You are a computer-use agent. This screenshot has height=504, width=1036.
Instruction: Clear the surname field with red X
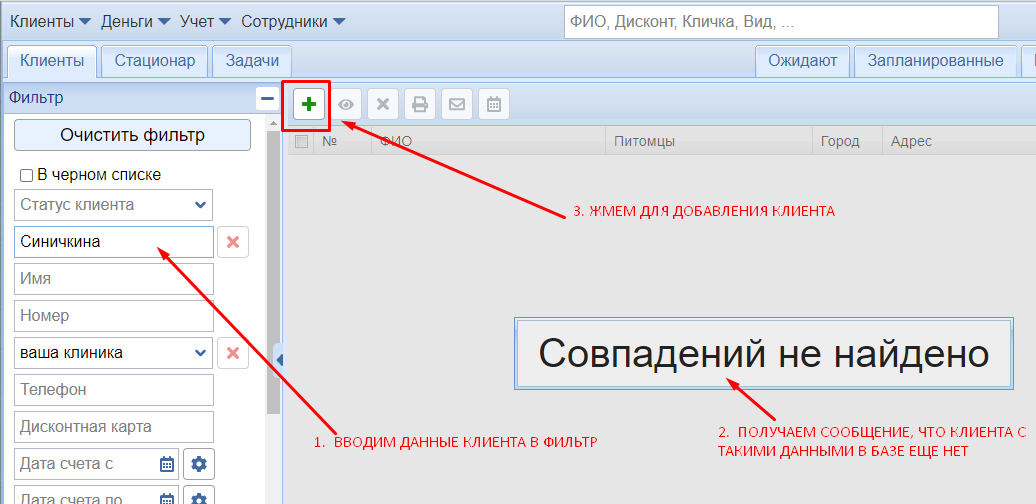tap(233, 242)
